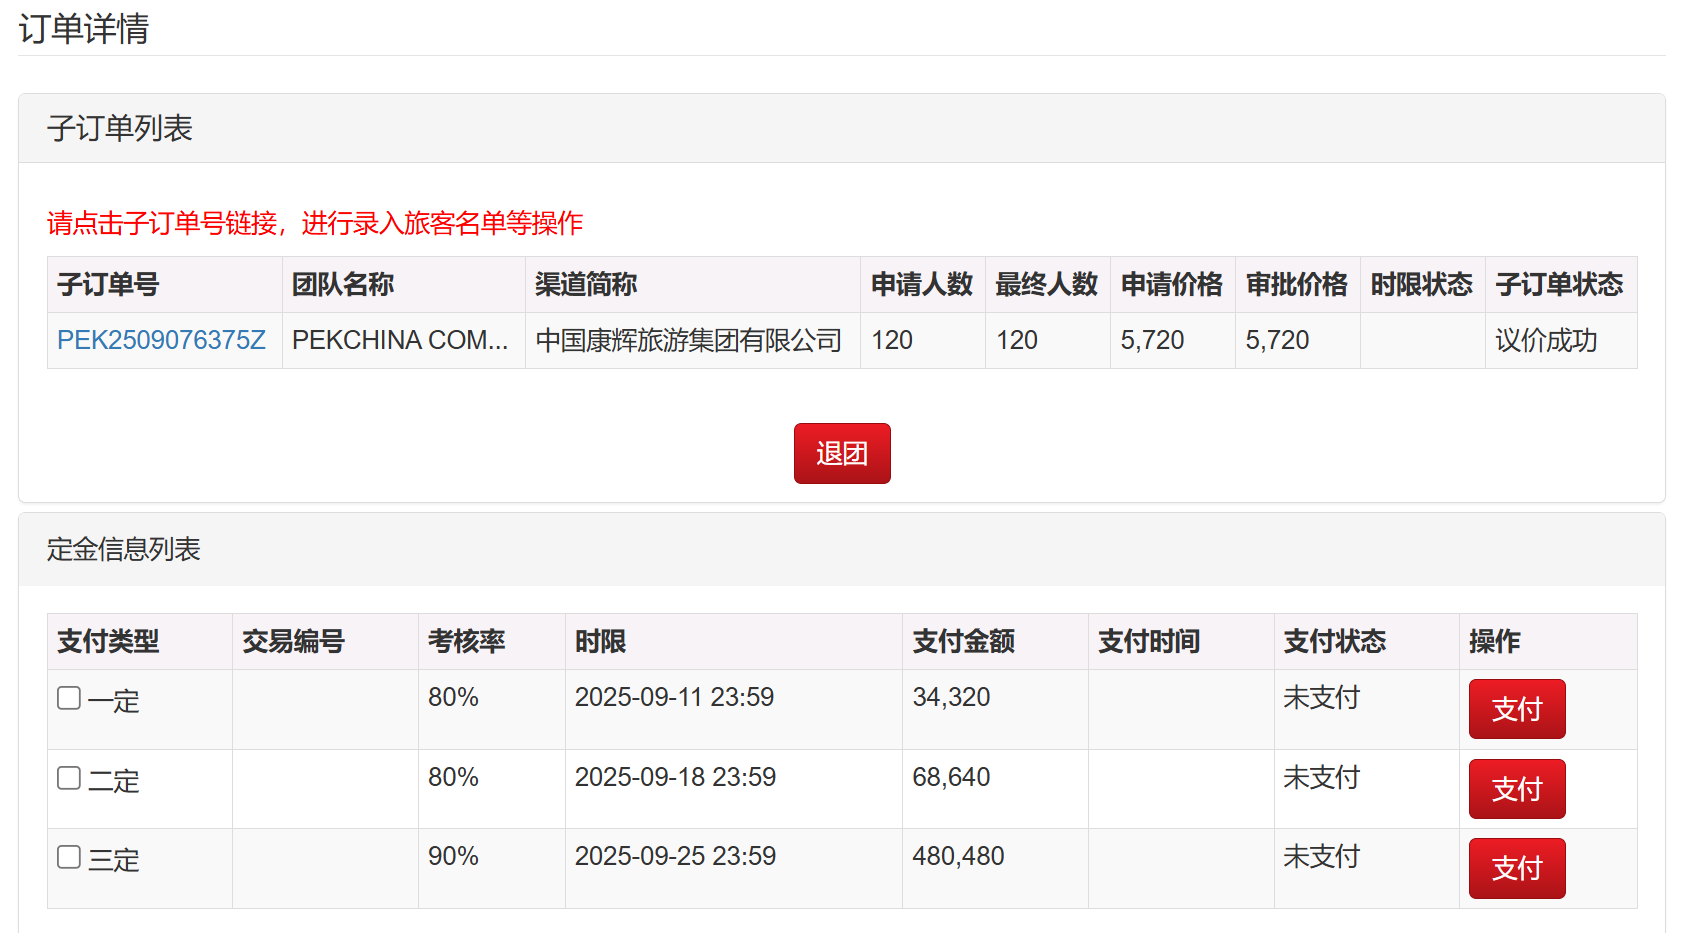The width and height of the screenshot is (1704, 933).
Task: Click the 2025-09-11 23:59 deadline cell
Action: point(674,697)
